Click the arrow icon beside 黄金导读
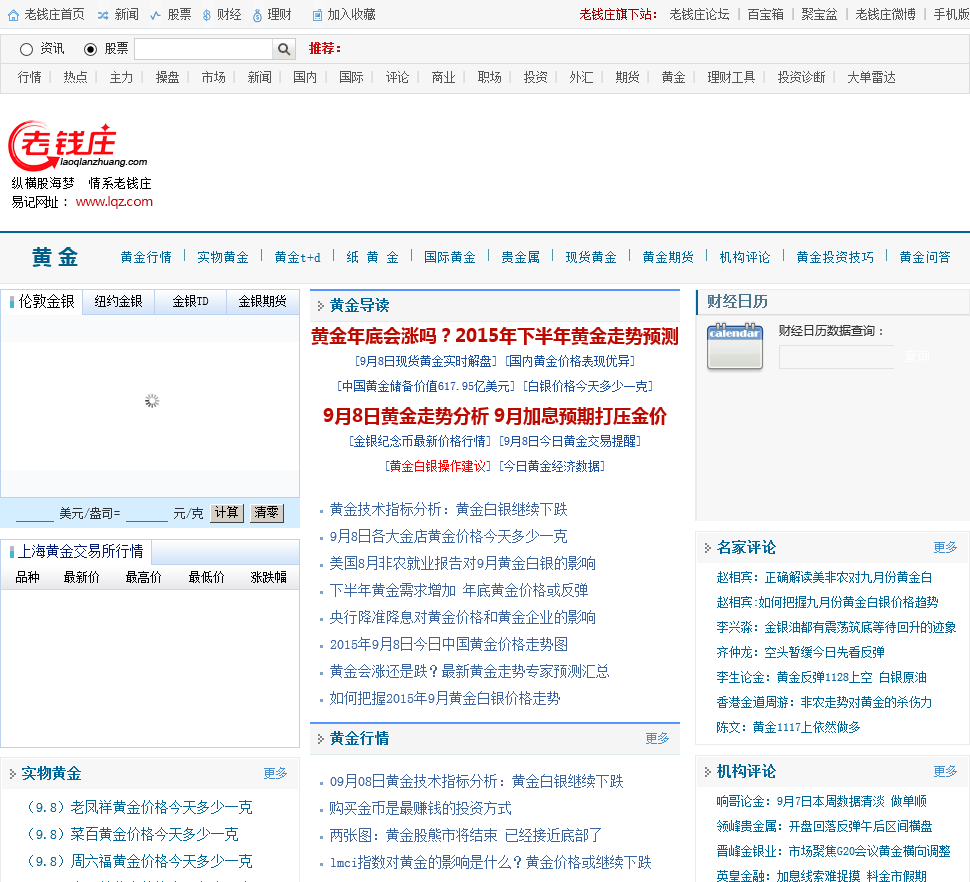Viewport: 970px width, 882px height. coord(320,306)
